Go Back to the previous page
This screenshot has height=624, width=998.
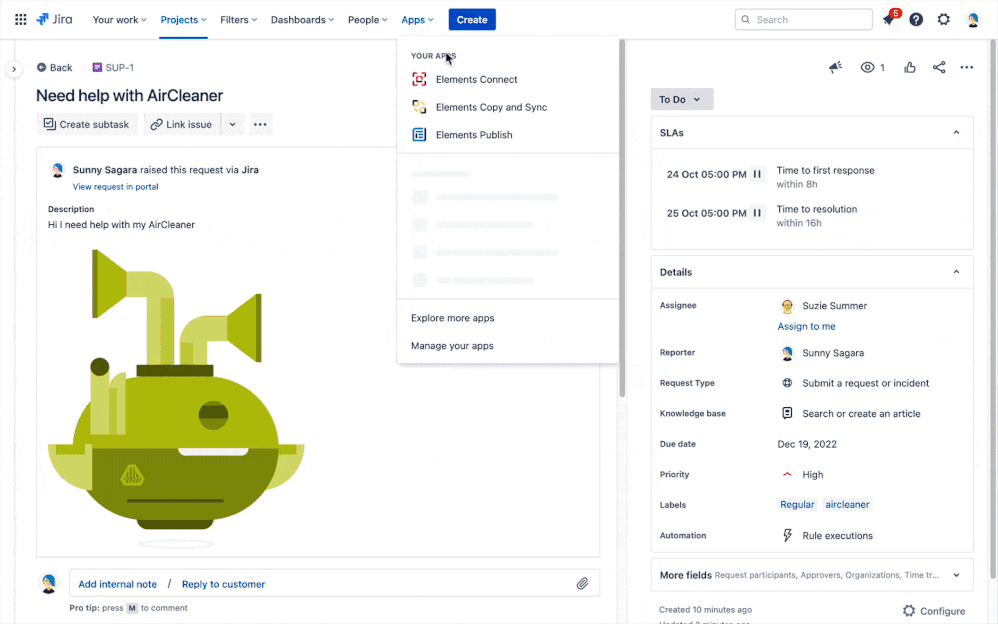[x=54, y=67]
